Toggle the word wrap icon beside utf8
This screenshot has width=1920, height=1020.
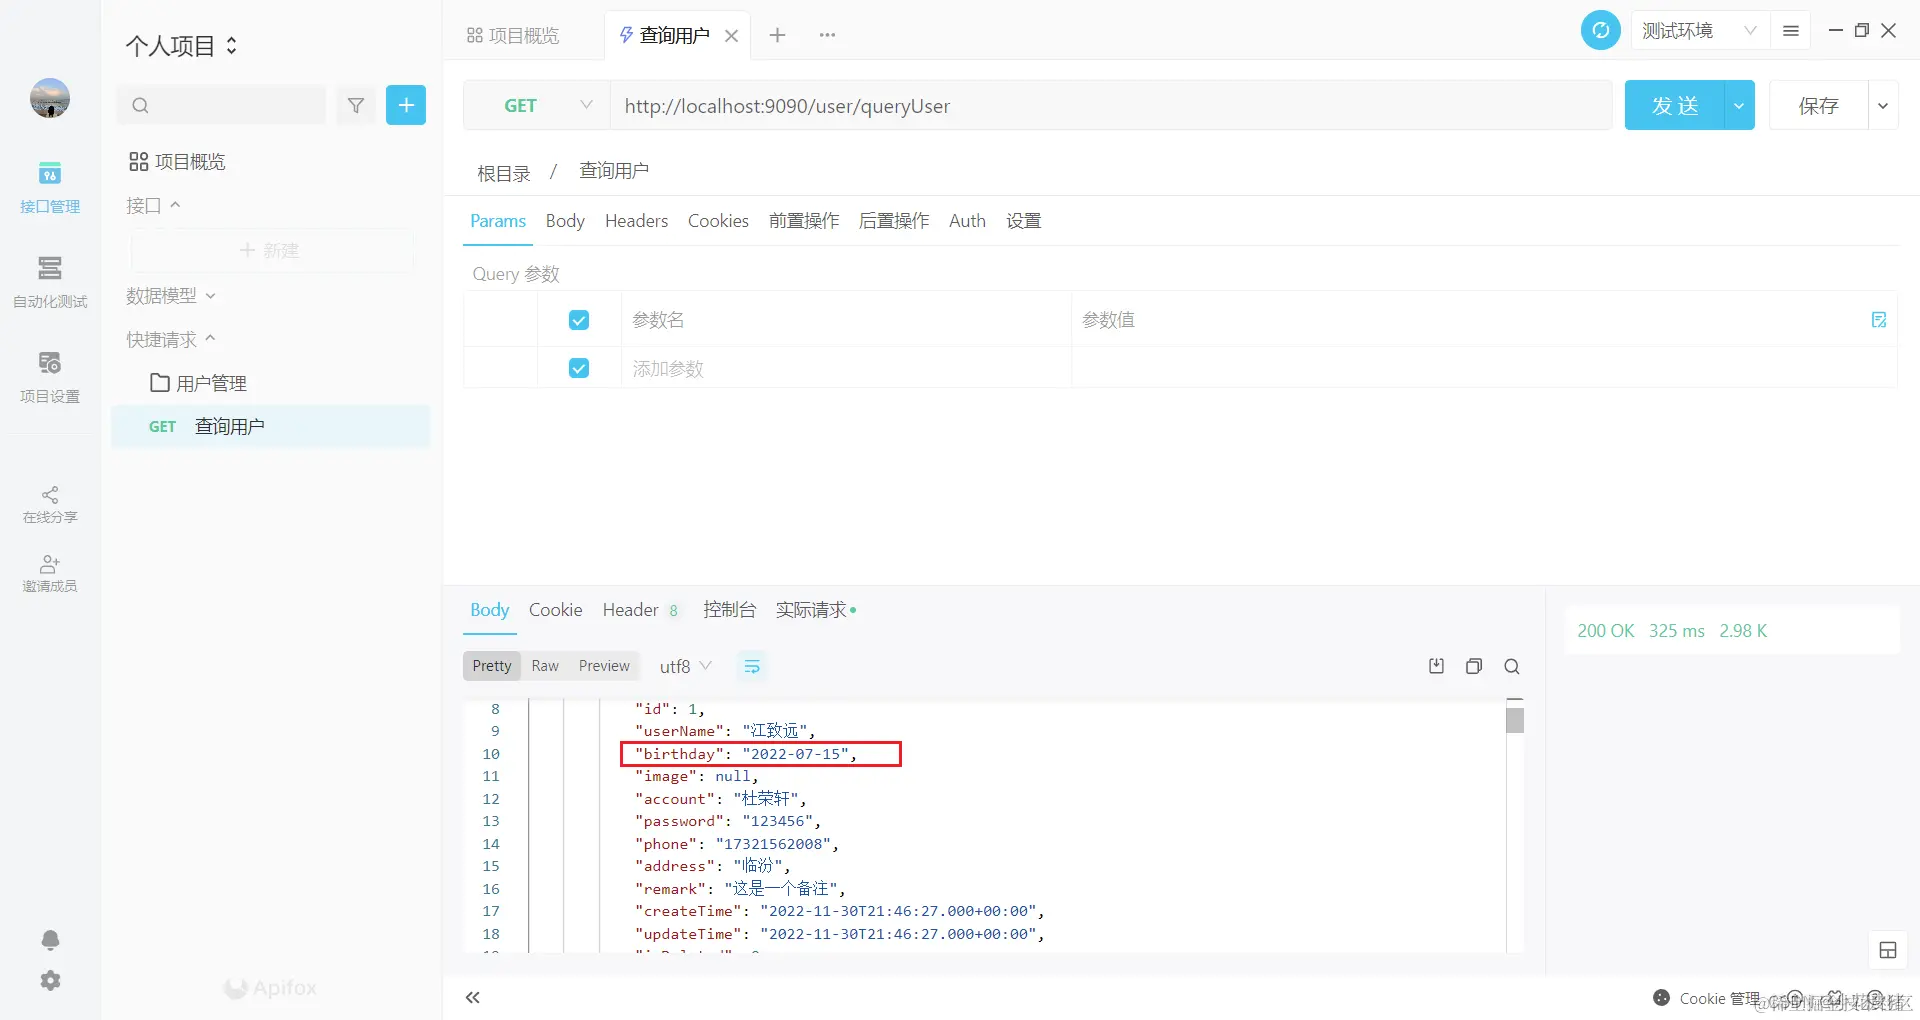(x=752, y=666)
